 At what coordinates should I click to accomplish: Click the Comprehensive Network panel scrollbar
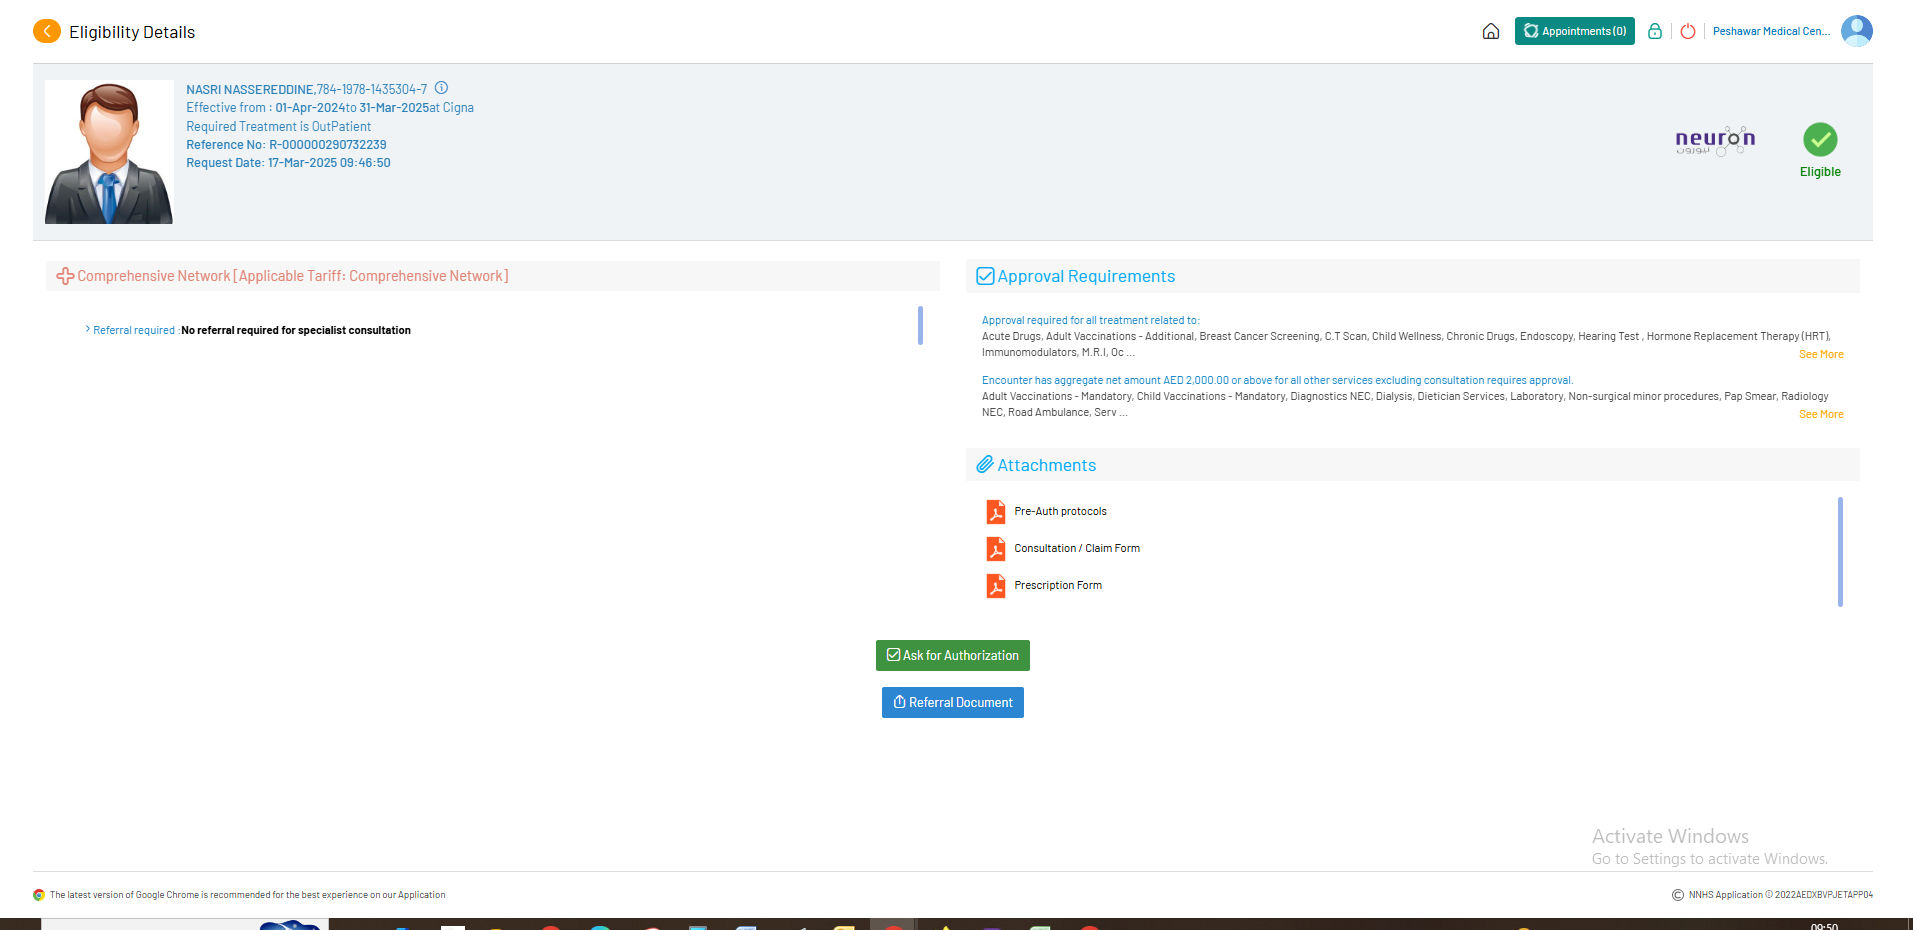tap(920, 326)
